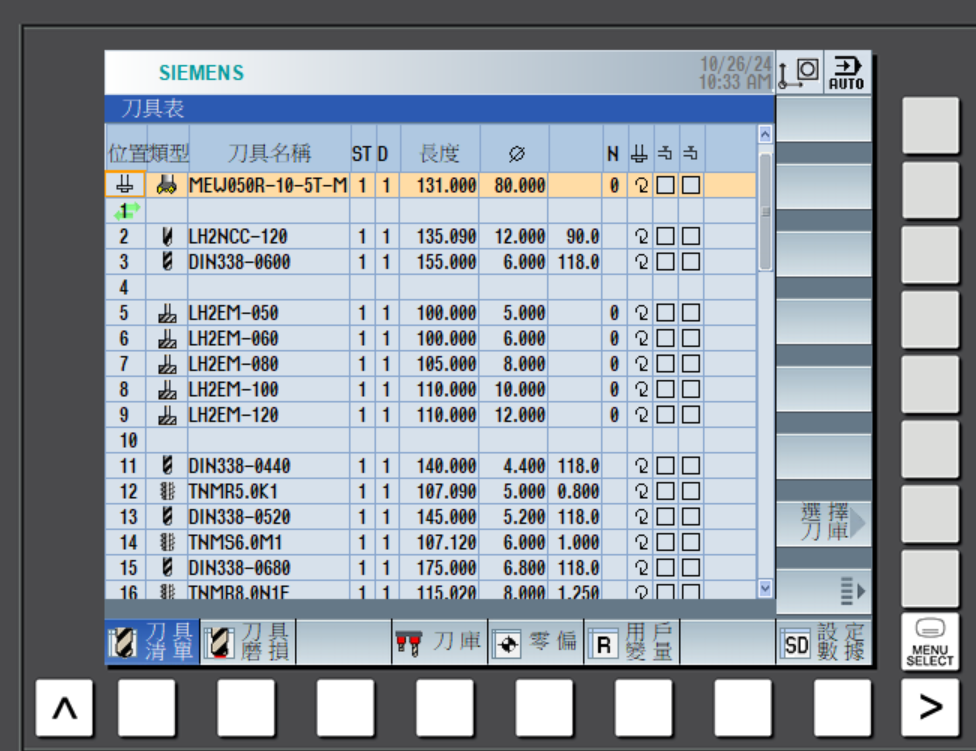Viewport: 976px width, 751px height.
Task: Click the right arrow extend key
Action: click(x=930, y=708)
